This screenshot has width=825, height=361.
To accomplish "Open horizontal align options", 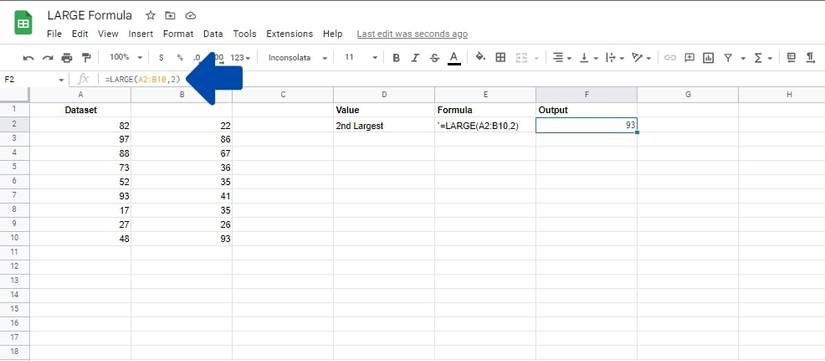I will coord(562,58).
